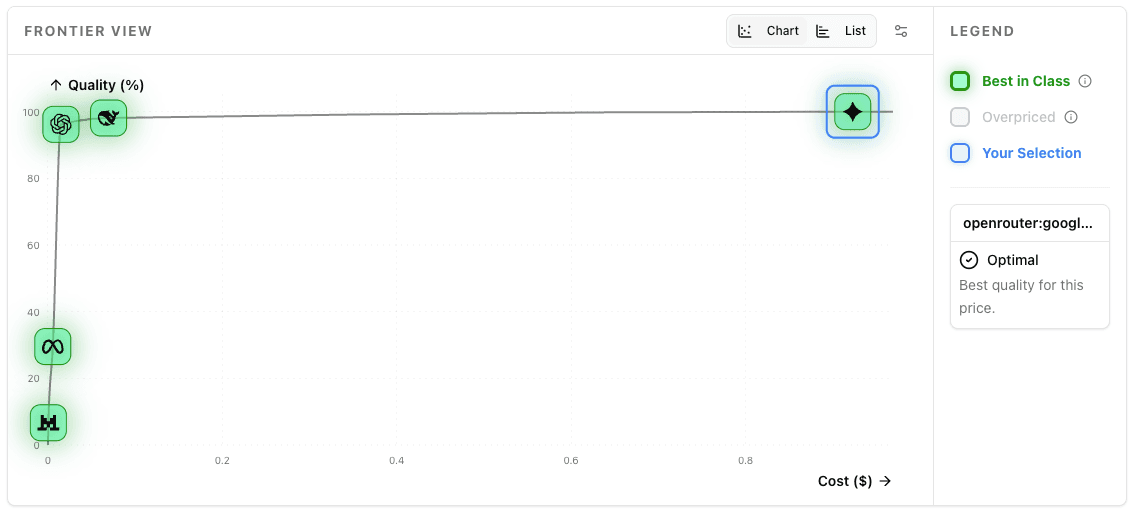Click the Quality (%) axis label

click(97, 85)
